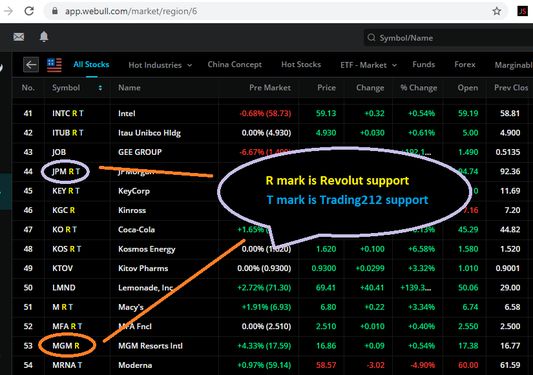Screen dimensions: 533x375
Task: Click the Moderna name
Action: coord(135,365)
